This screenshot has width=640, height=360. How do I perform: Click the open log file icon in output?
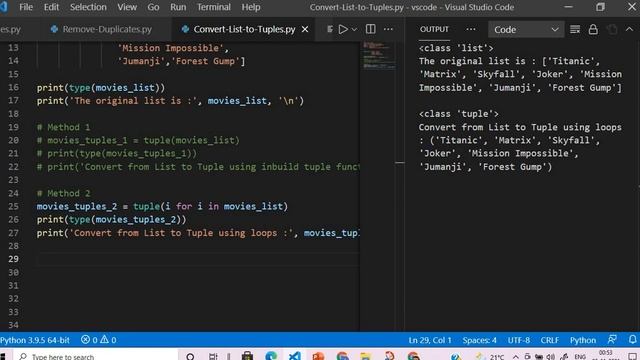click(612, 29)
